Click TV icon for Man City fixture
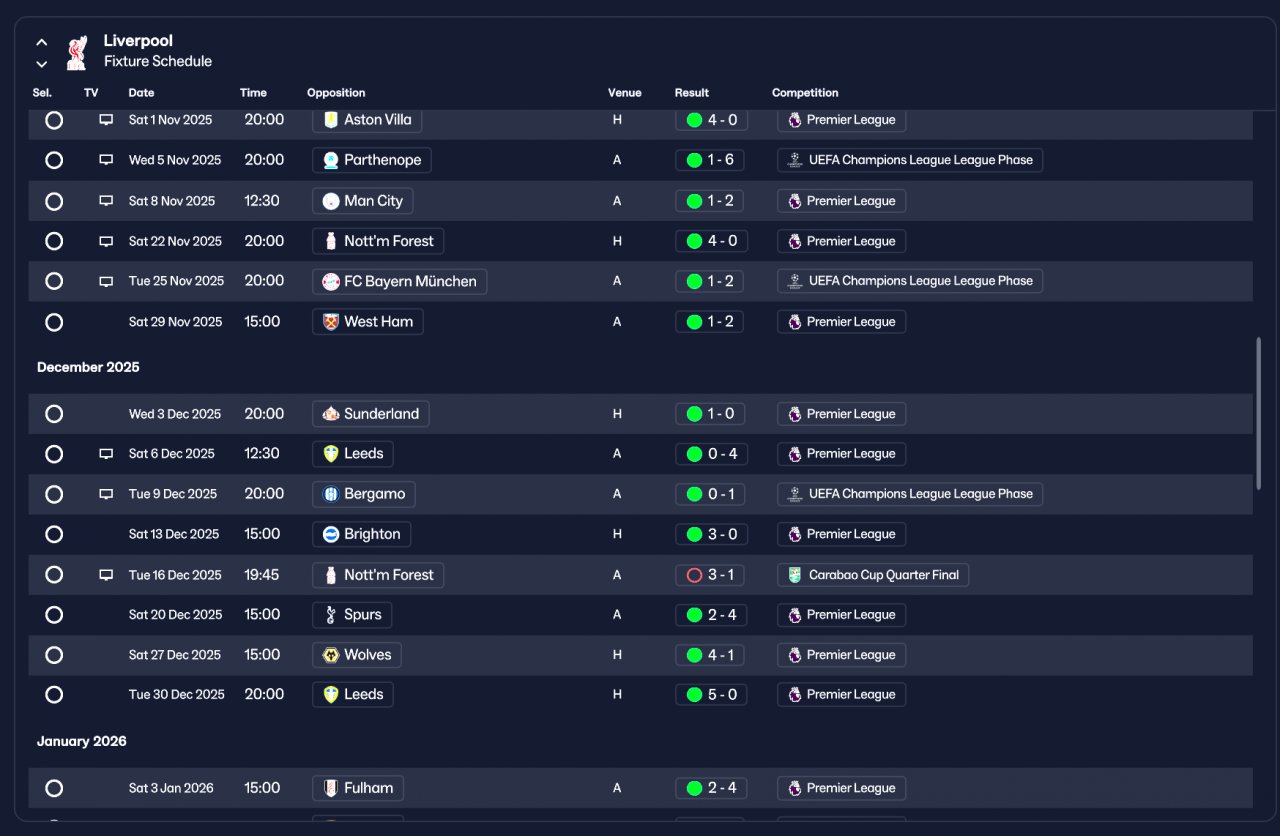This screenshot has height=836, width=1280. [106, 201]
